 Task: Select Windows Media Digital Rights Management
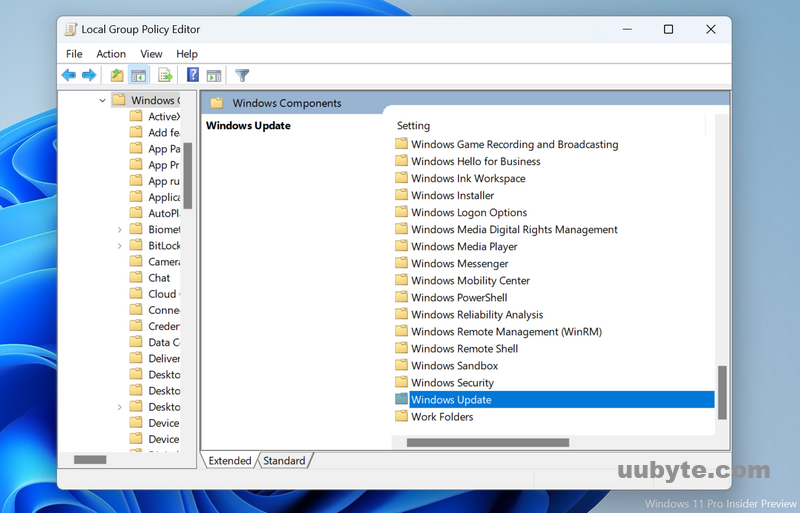pyautogui.click(x=514, y=230)
